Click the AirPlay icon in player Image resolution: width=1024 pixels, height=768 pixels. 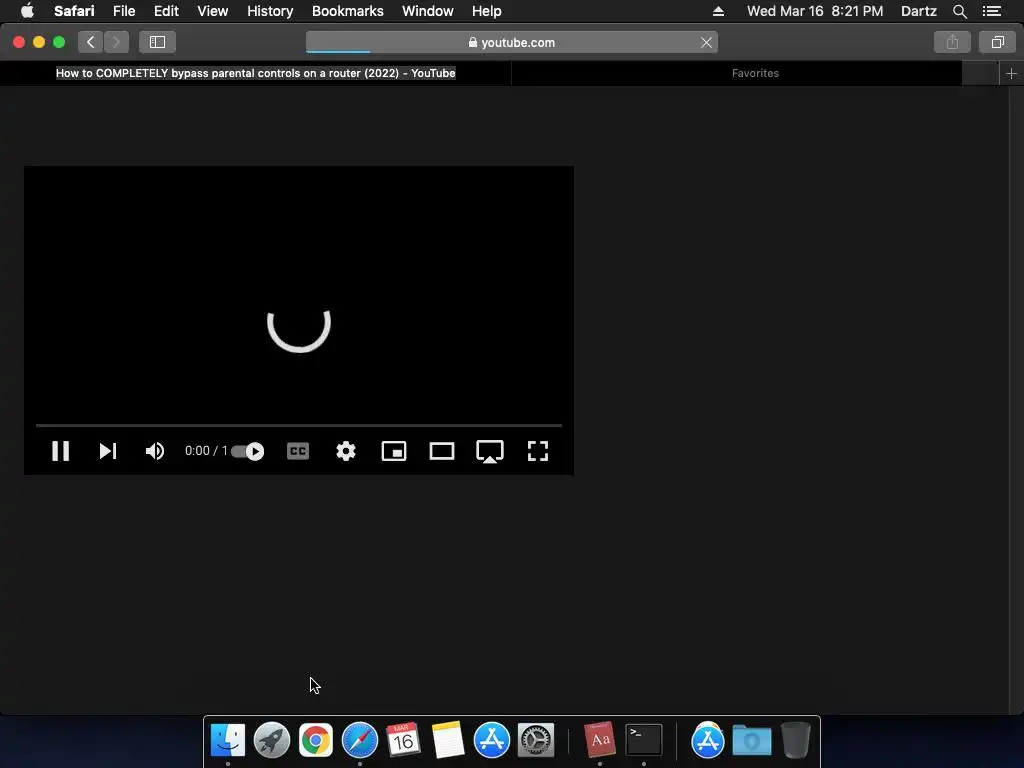point(490,451)
